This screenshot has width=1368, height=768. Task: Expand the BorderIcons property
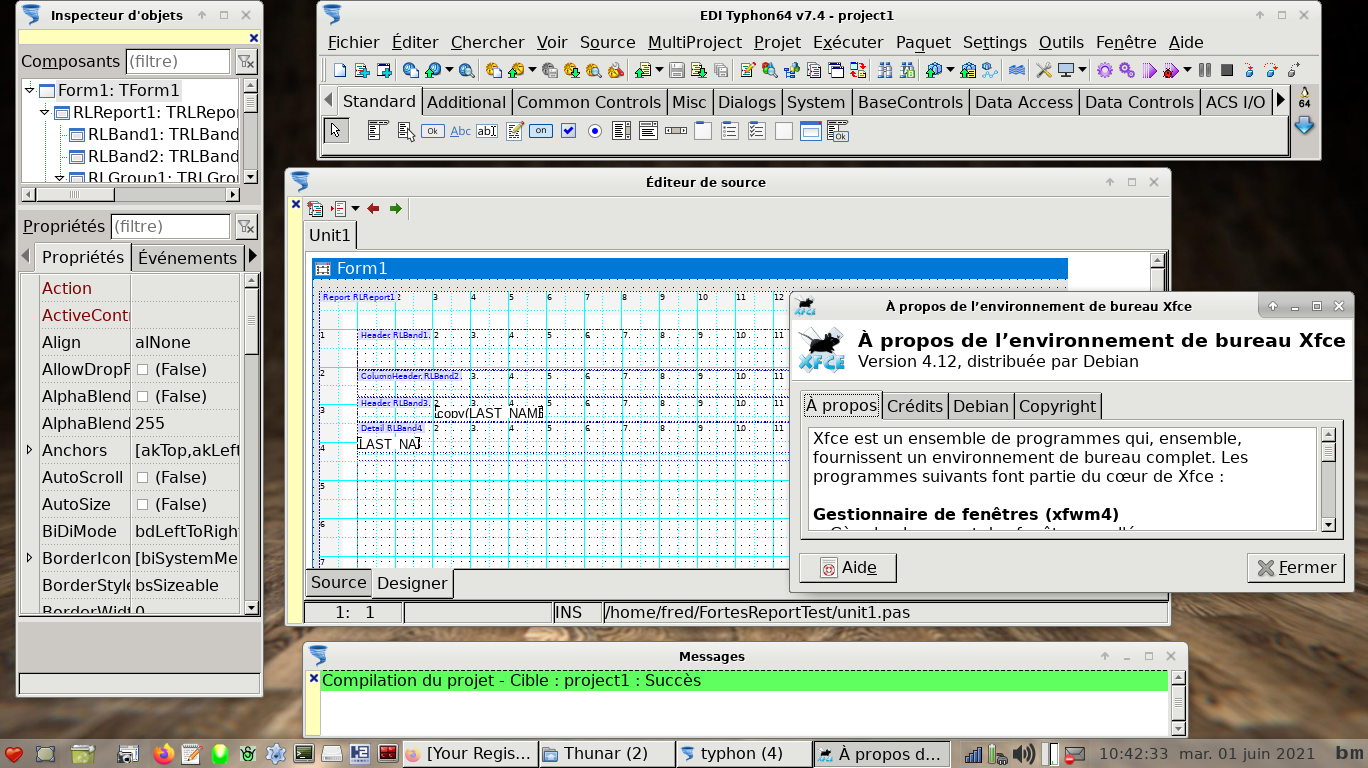29,558
